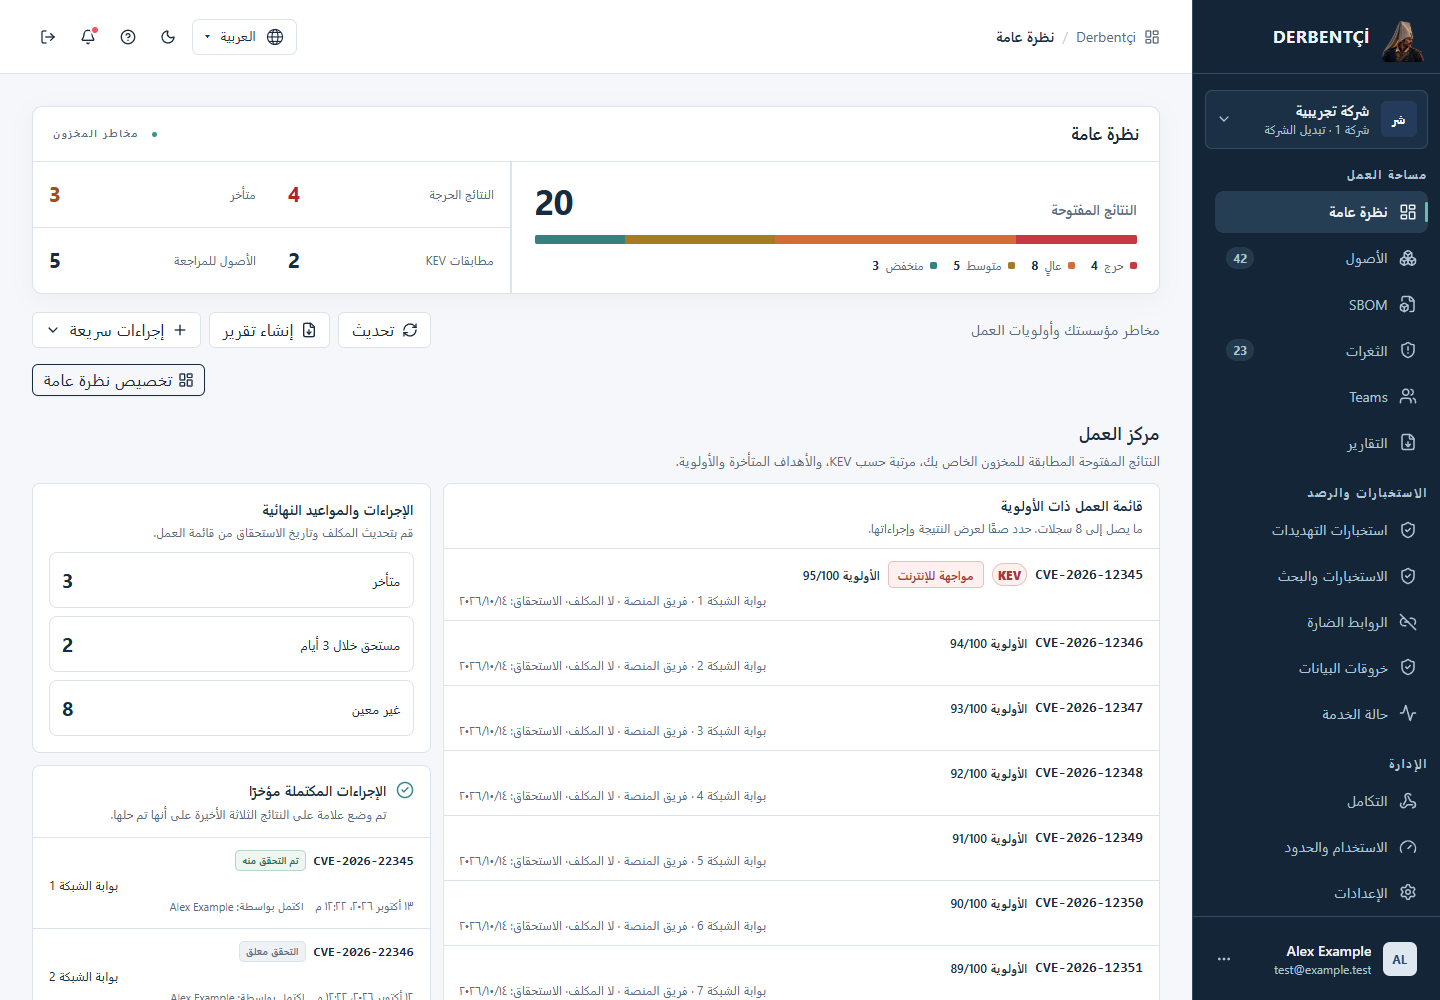The height and width of the screenshot is (1000, 1440).
Task: Click the AL user avatar
Action: coord(1399,959)
